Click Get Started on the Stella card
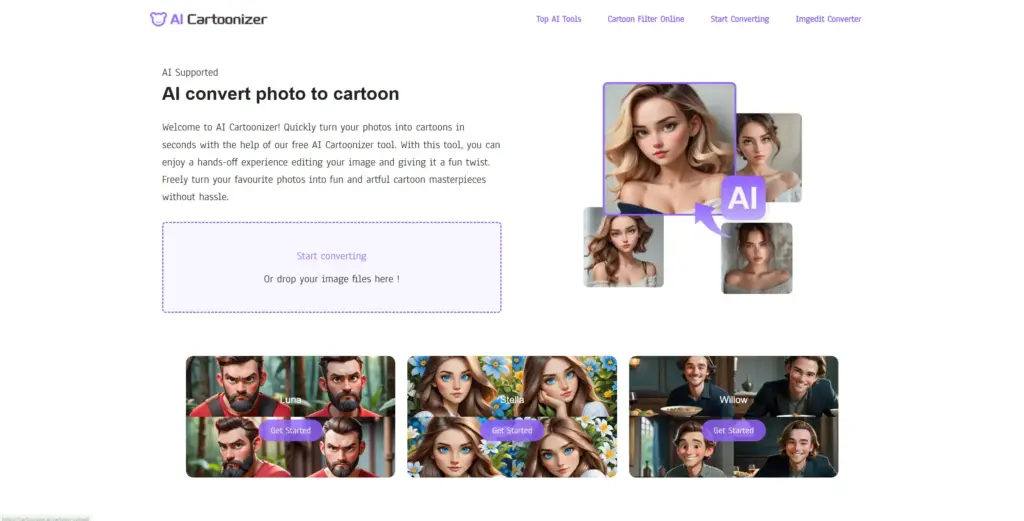 512,430
